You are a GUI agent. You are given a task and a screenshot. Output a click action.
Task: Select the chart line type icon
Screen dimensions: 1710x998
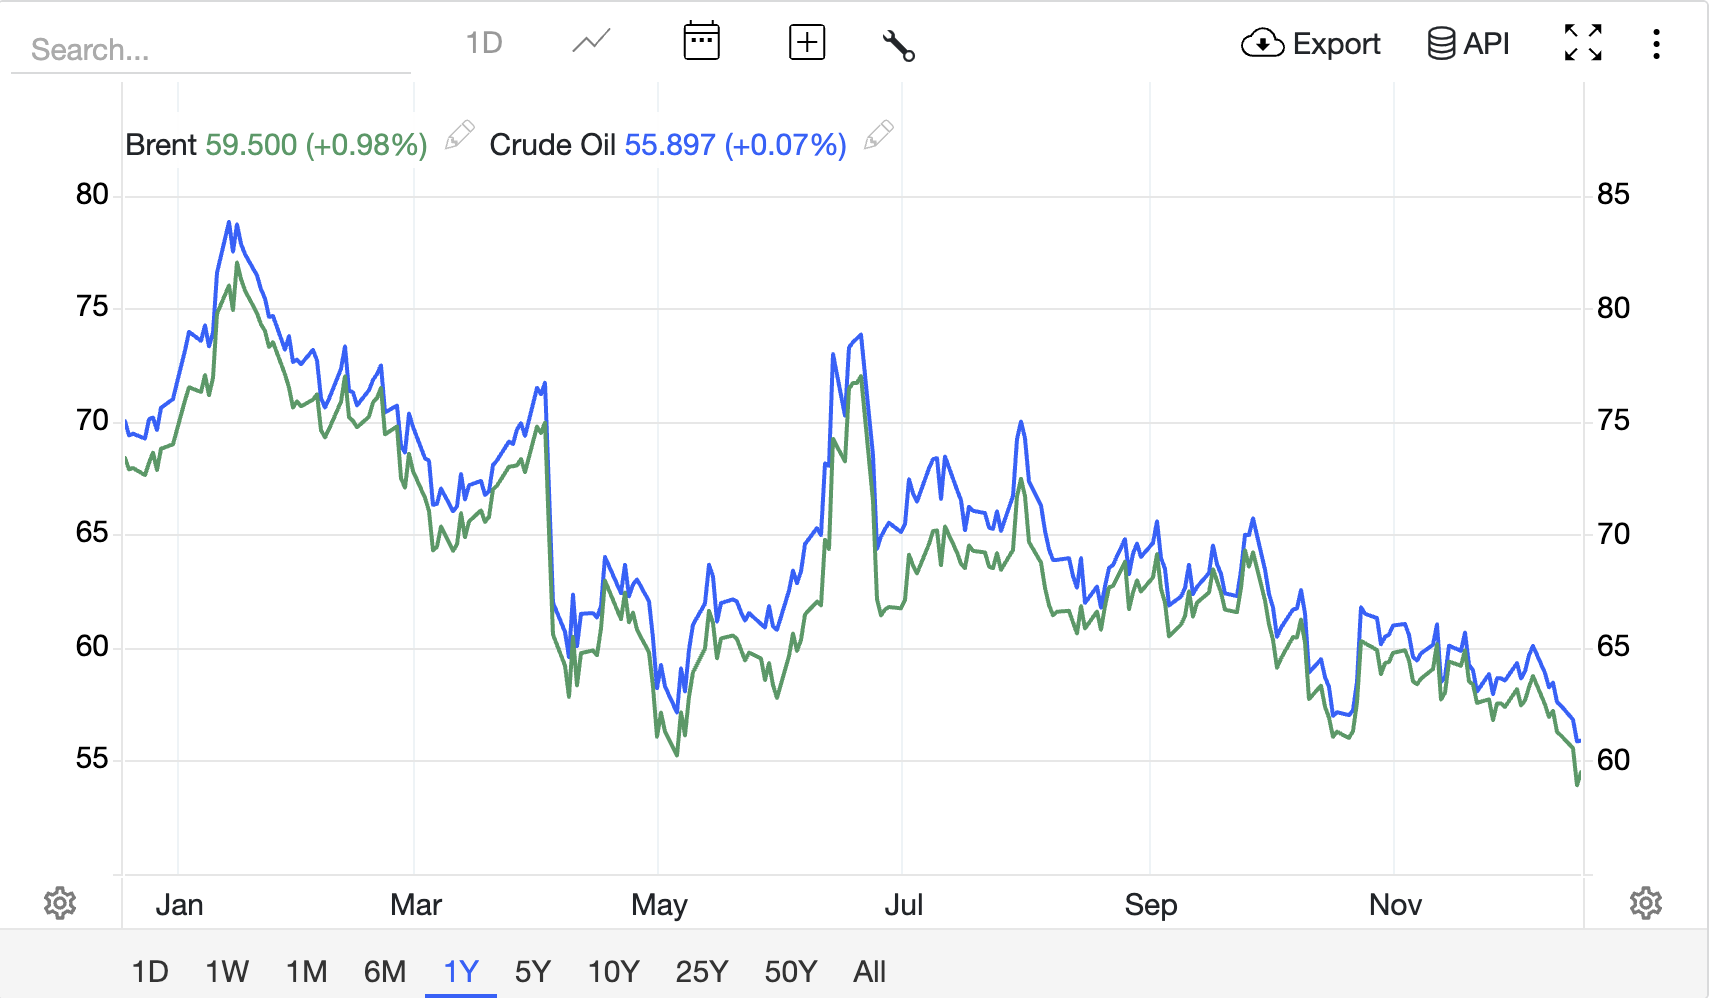(589, 42)
